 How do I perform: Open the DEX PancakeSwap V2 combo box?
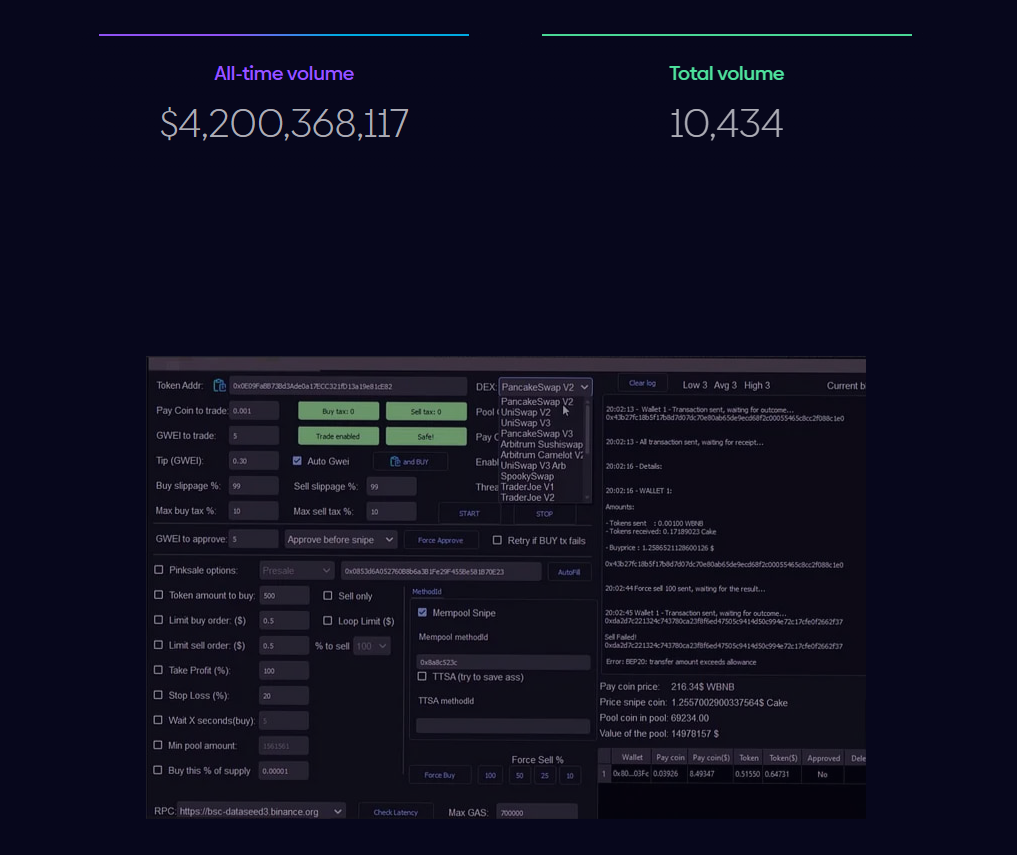point(545,387)
